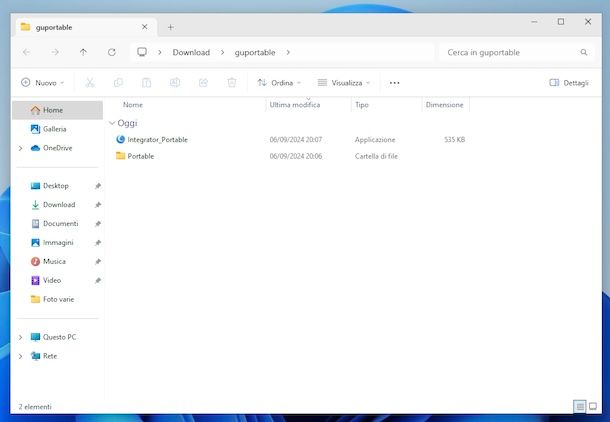Open the Nuovo dropdown menu

click(x=42, y=83)
